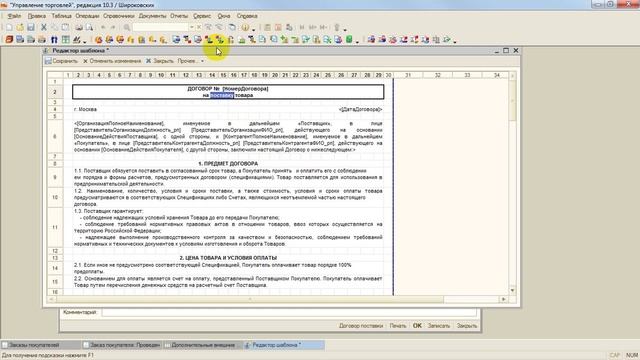This screenshot has height=360, width=640.
Task: Open the search field dropdown arrow
Action: (x=191, y=27)
